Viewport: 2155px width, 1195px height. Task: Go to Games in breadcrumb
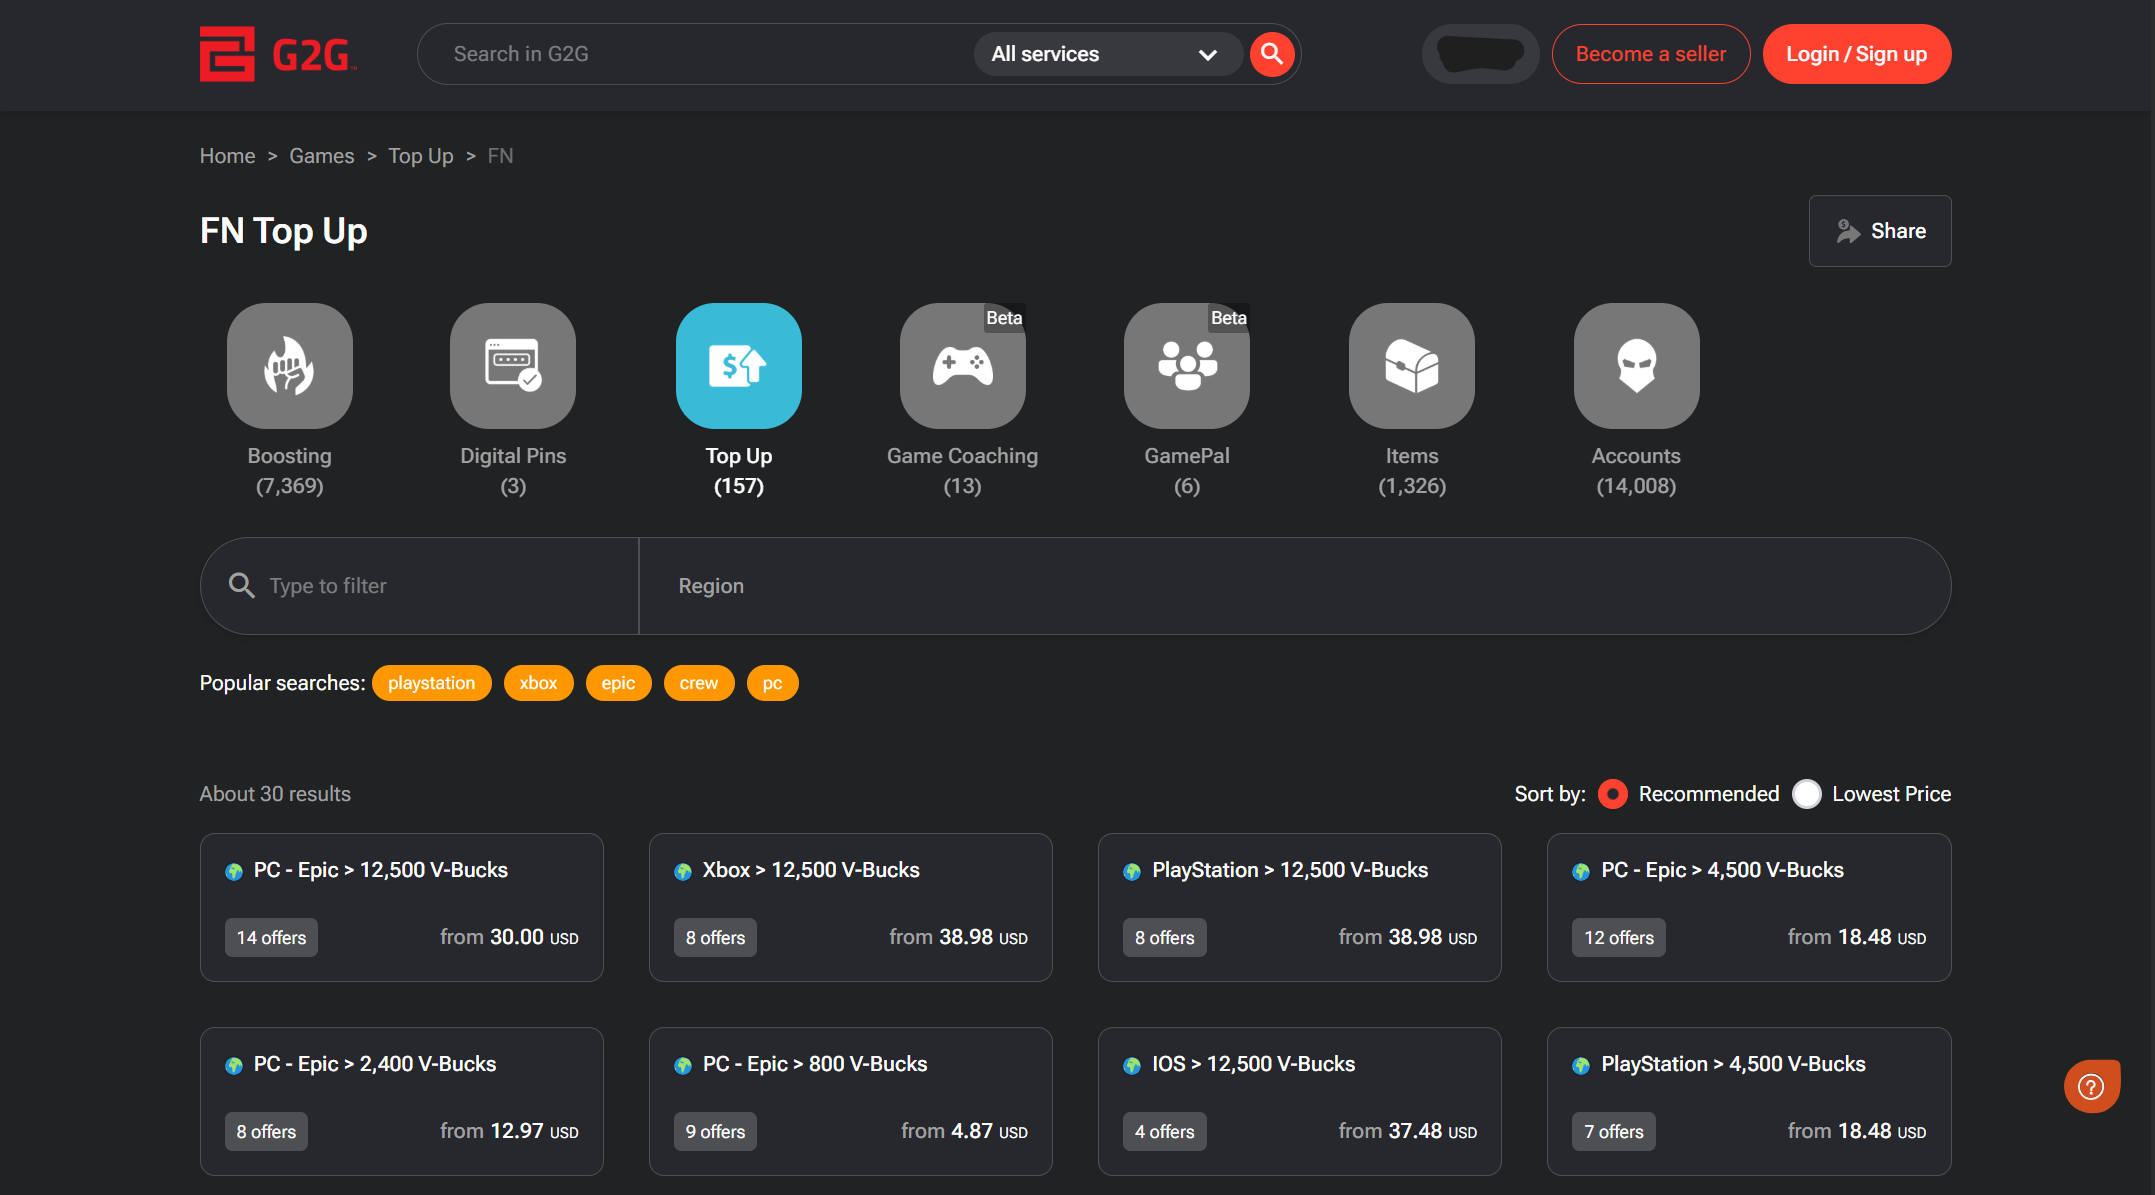pos(322,156)
